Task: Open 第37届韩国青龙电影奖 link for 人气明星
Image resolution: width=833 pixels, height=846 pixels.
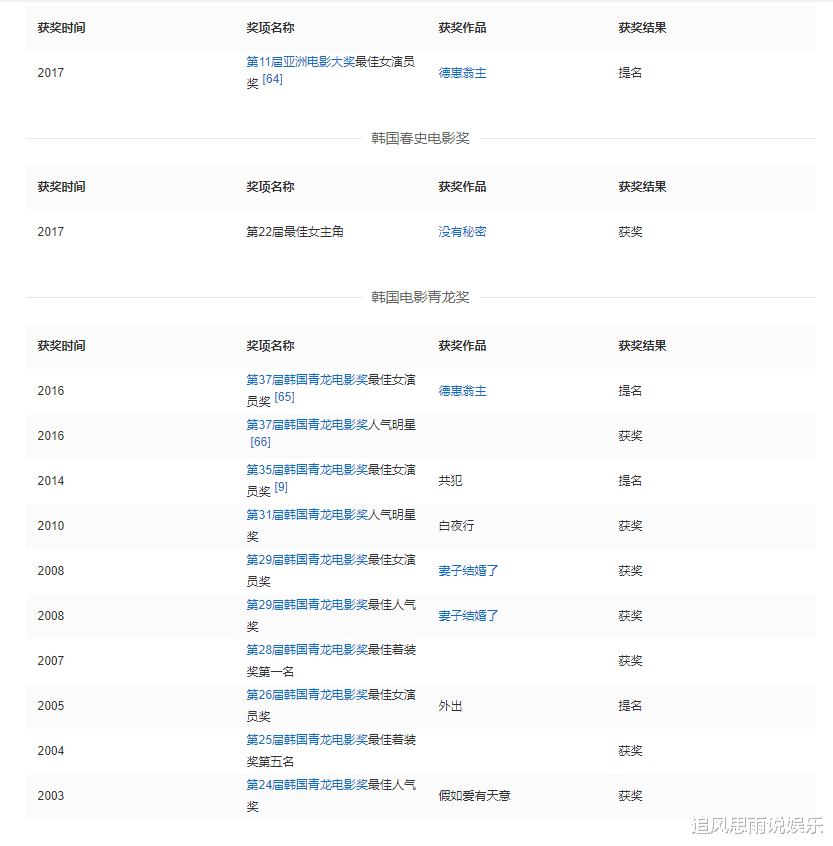Action: point(307,425)
